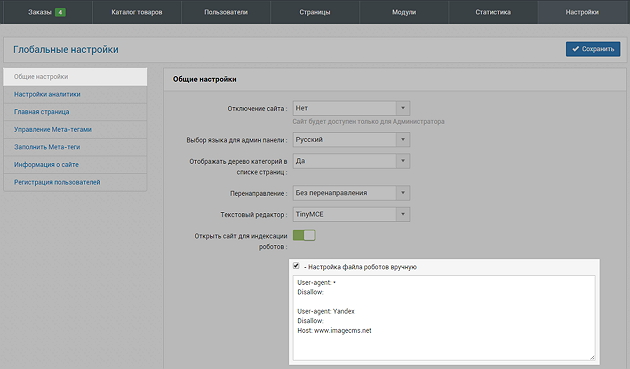630x369 pixels.
Task: Open the Модули menu
Action: point(404,12)
